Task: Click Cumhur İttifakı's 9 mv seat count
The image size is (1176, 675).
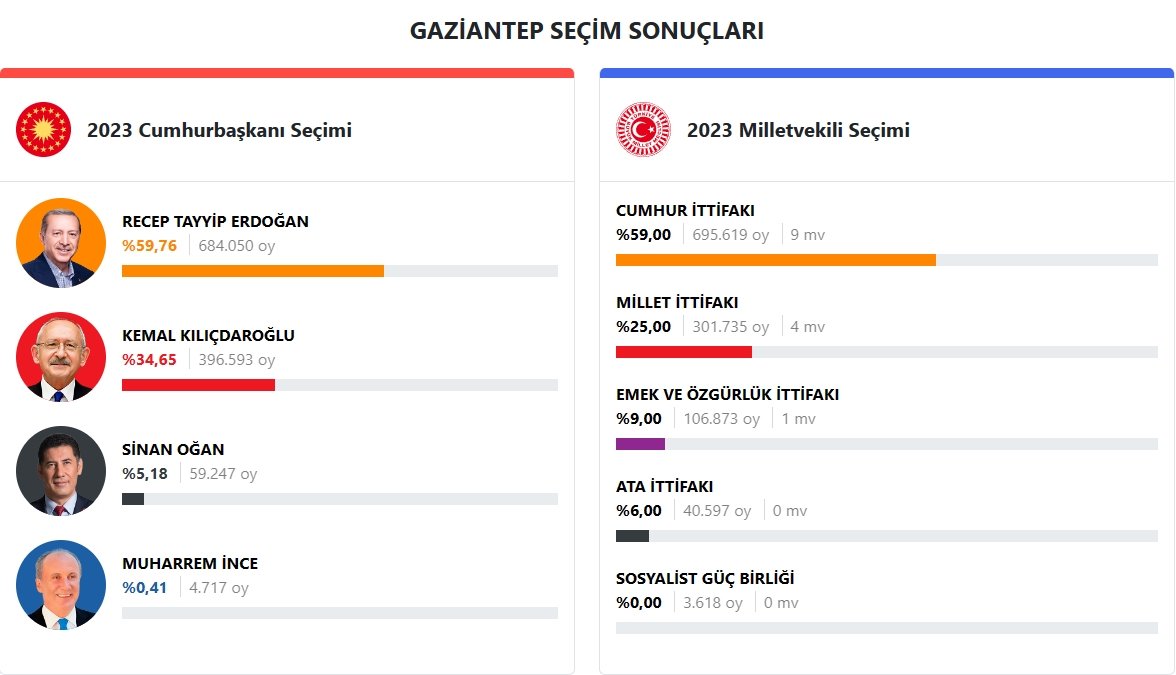Action: (808, 235)
